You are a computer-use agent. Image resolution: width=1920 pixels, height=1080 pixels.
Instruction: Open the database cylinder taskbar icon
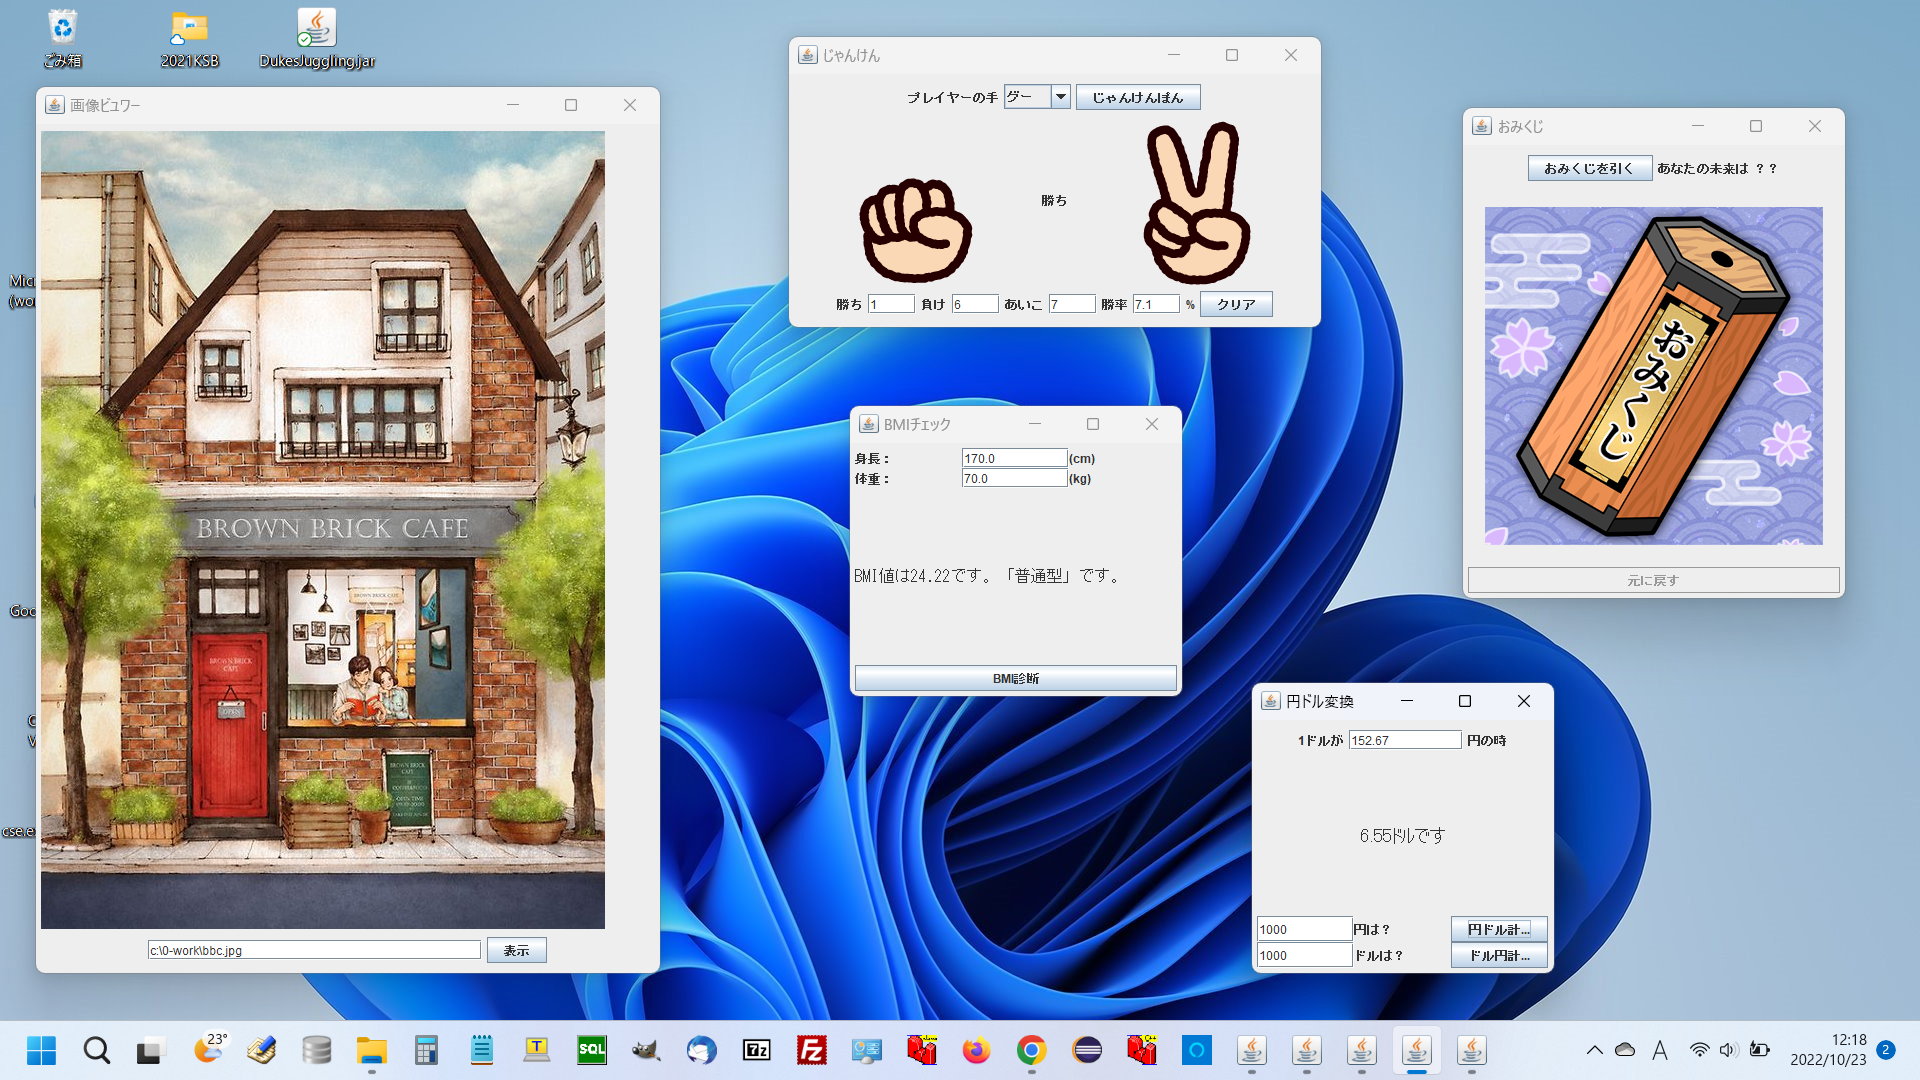(x=316, y=1050)
